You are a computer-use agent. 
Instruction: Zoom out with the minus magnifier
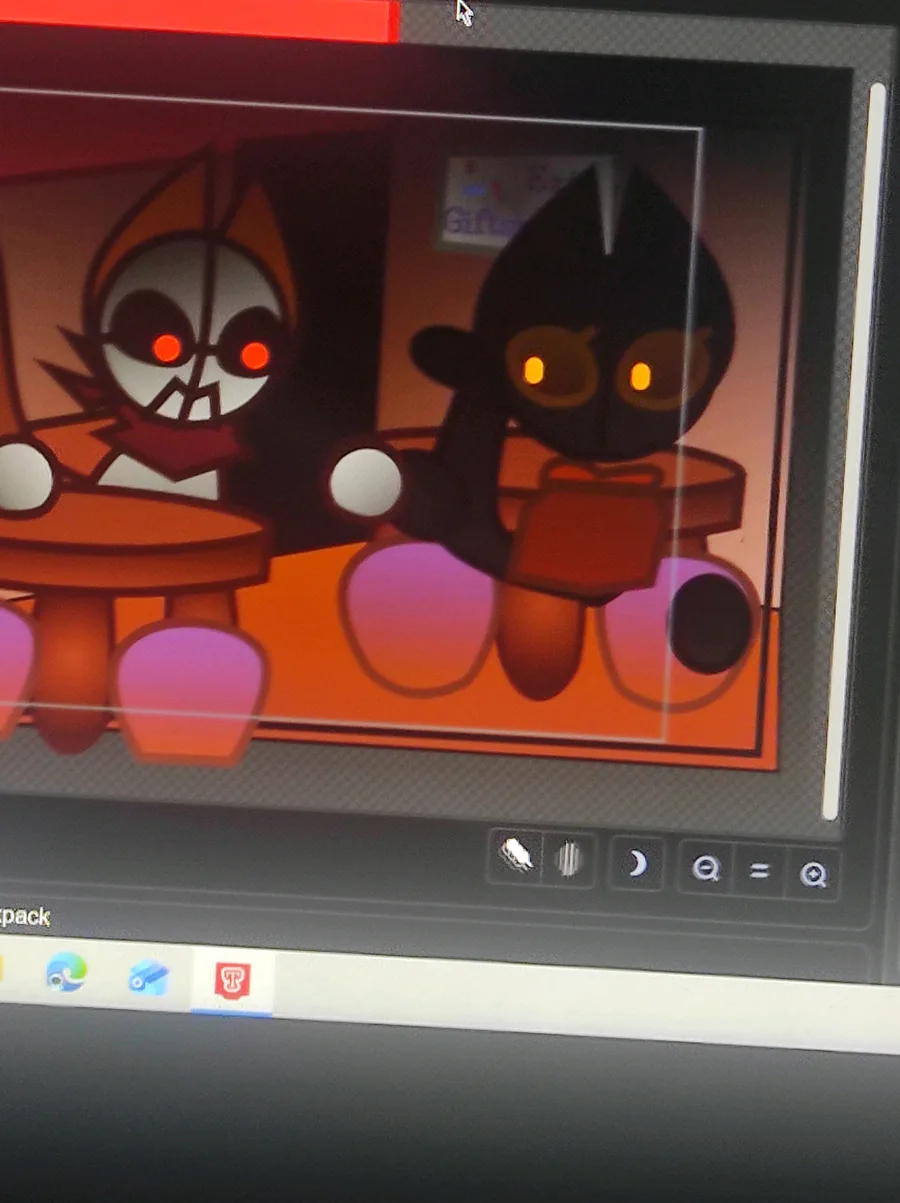pyautogui.click(x=706, y=869)
